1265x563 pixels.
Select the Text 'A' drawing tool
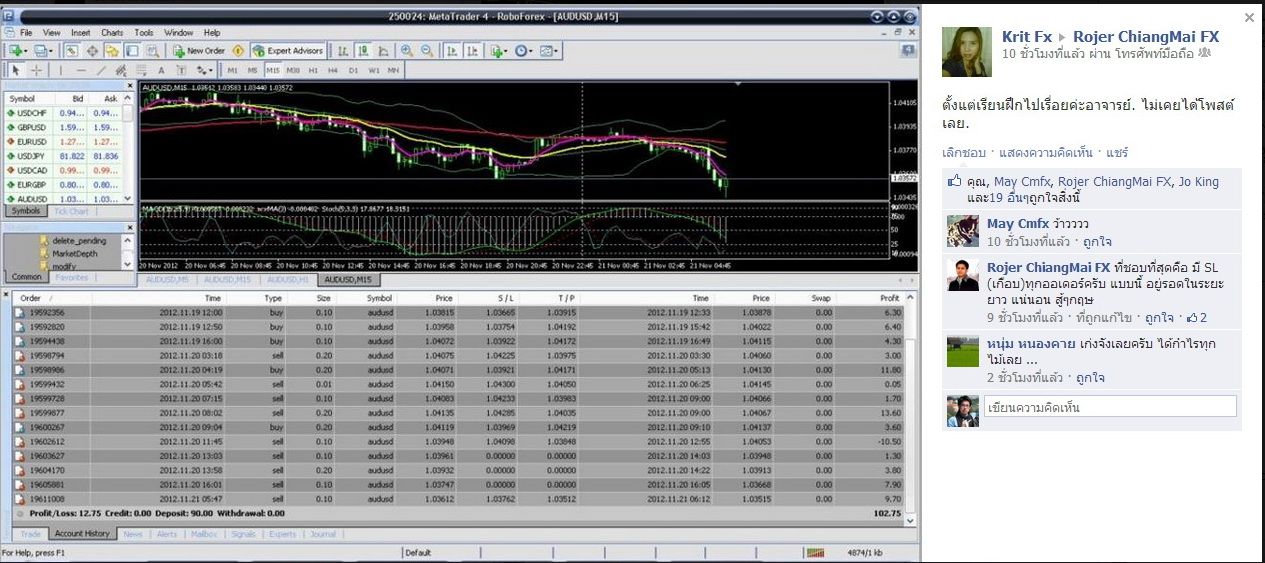pos(161,70)
